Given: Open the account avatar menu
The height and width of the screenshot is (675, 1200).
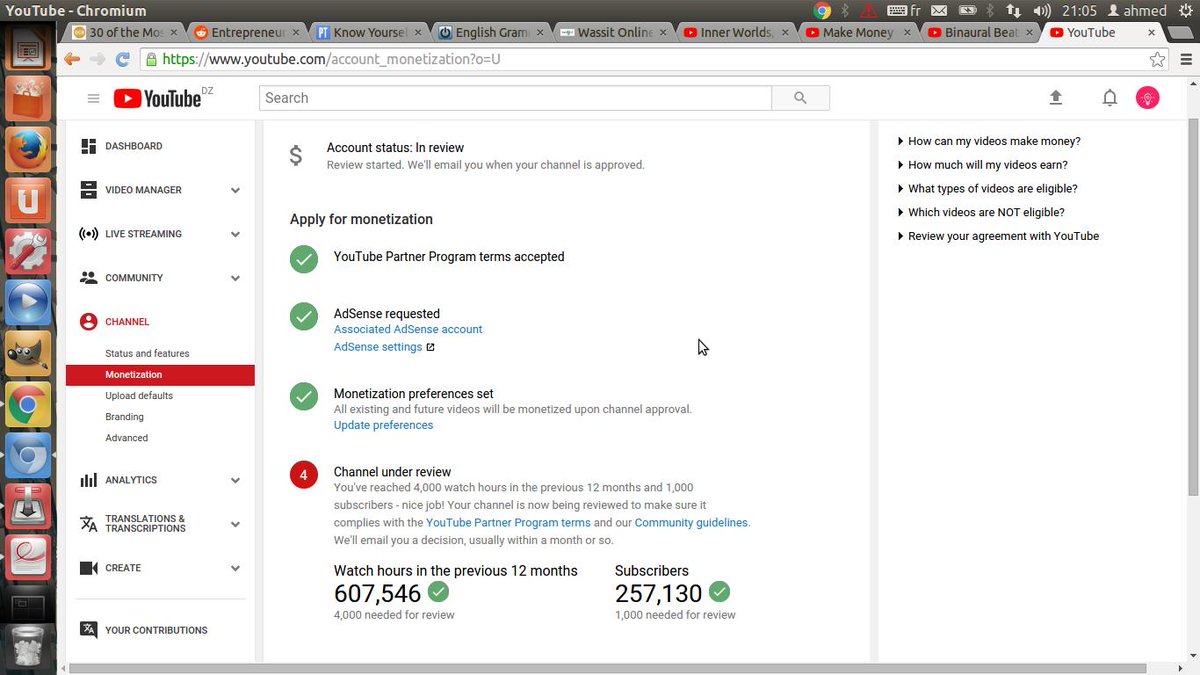Looking at the screenshot, I should (1148, 98).
